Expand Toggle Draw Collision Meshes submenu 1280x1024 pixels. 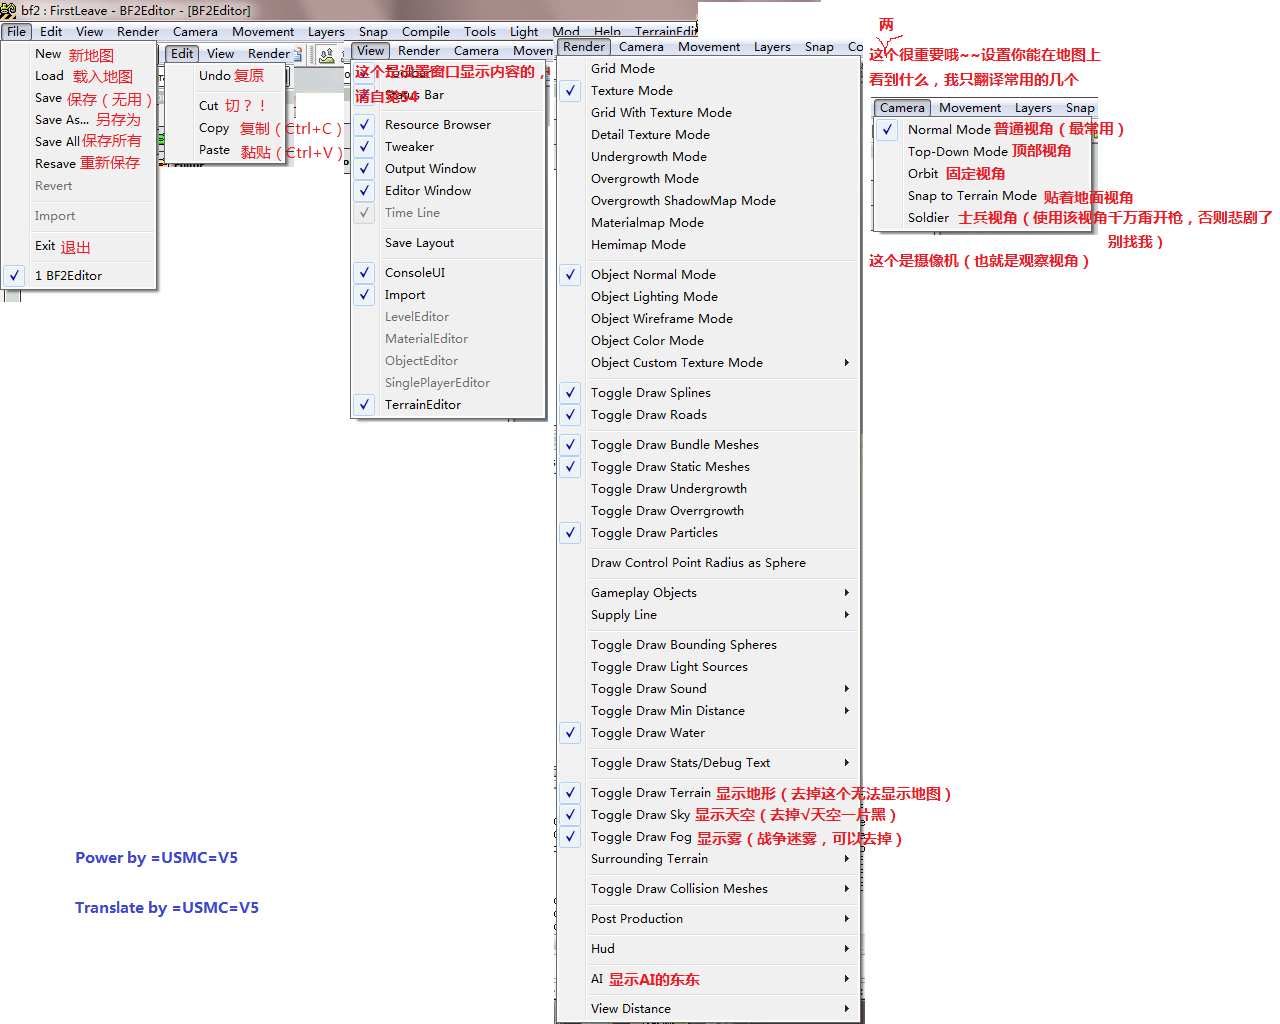(708, 889)
